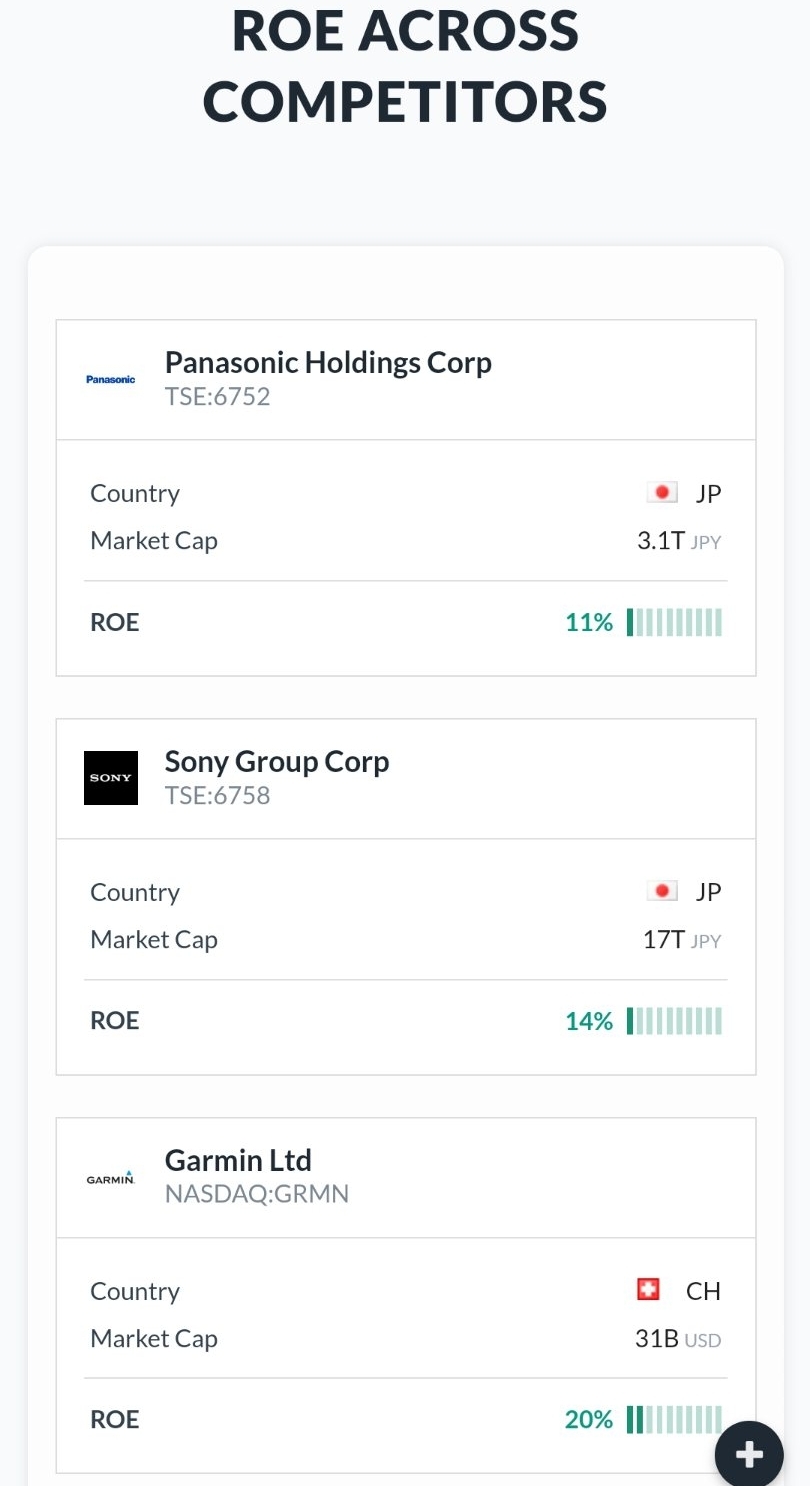Click Switzerland flag in Garmin card
The width and height of the screenshot is (810, 1486).
click(x=648, y=1290)
